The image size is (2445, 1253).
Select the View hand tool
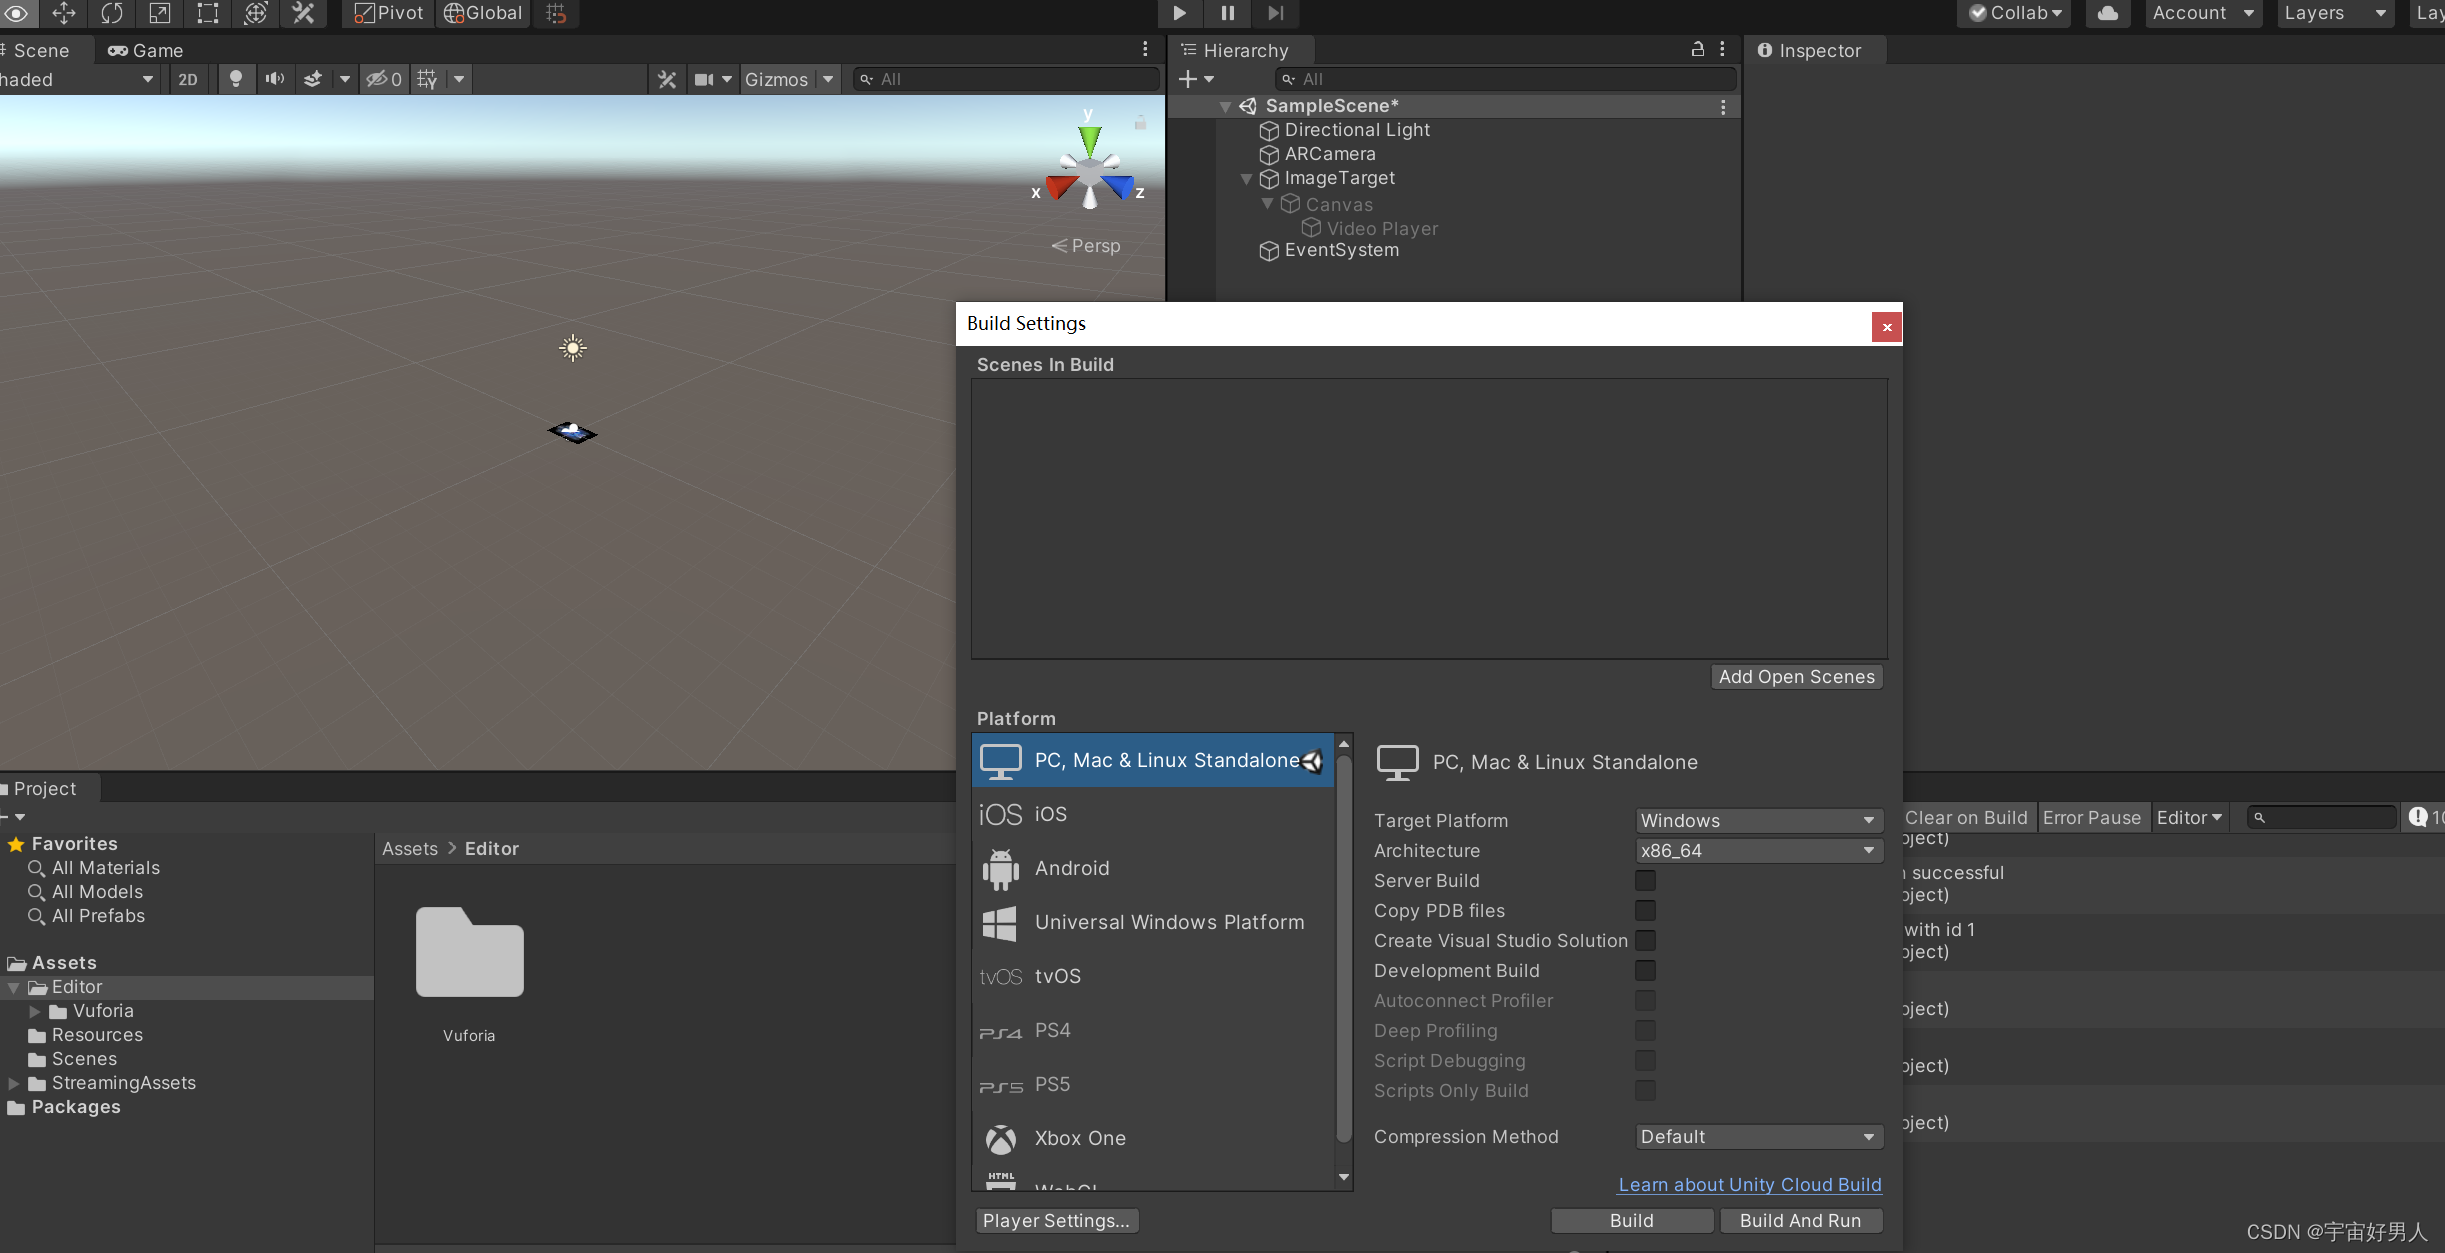(17, 13)
